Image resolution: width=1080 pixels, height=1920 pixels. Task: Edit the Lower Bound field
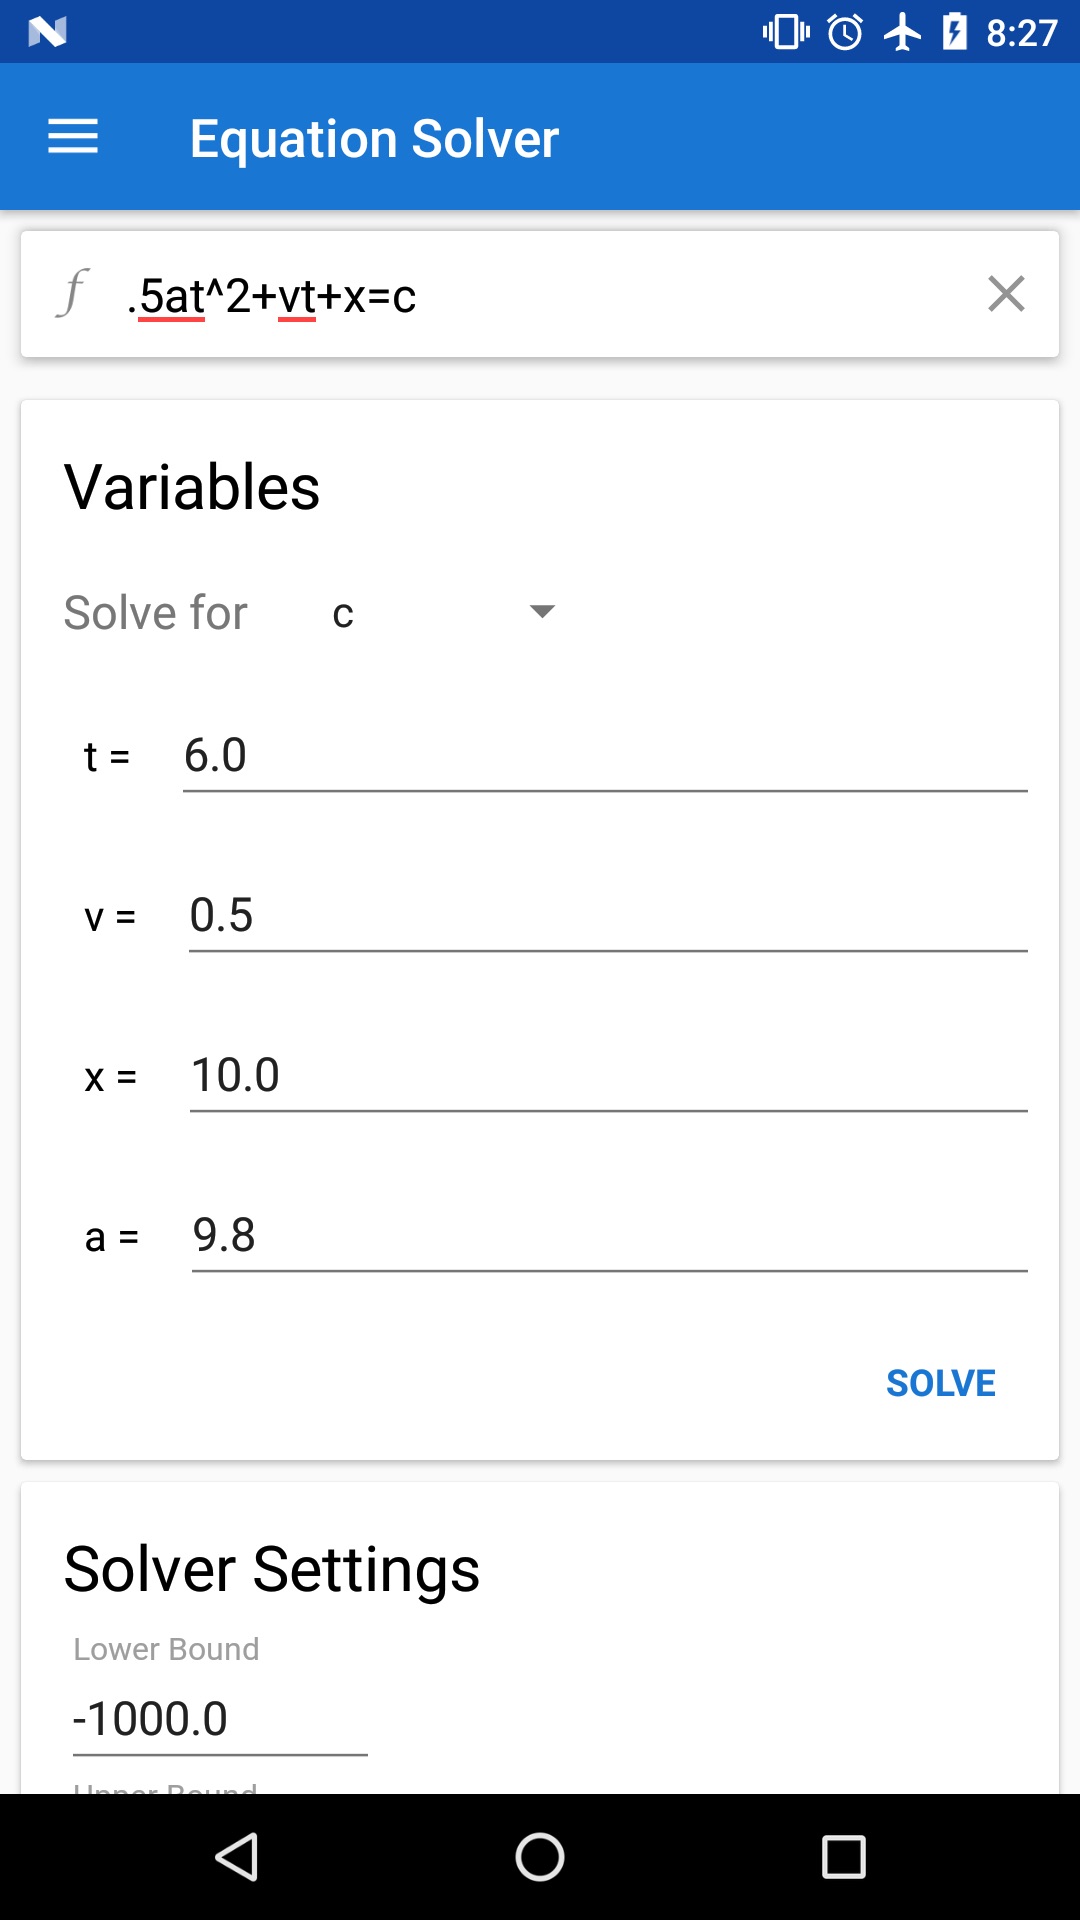click(x=220, y=1720)
